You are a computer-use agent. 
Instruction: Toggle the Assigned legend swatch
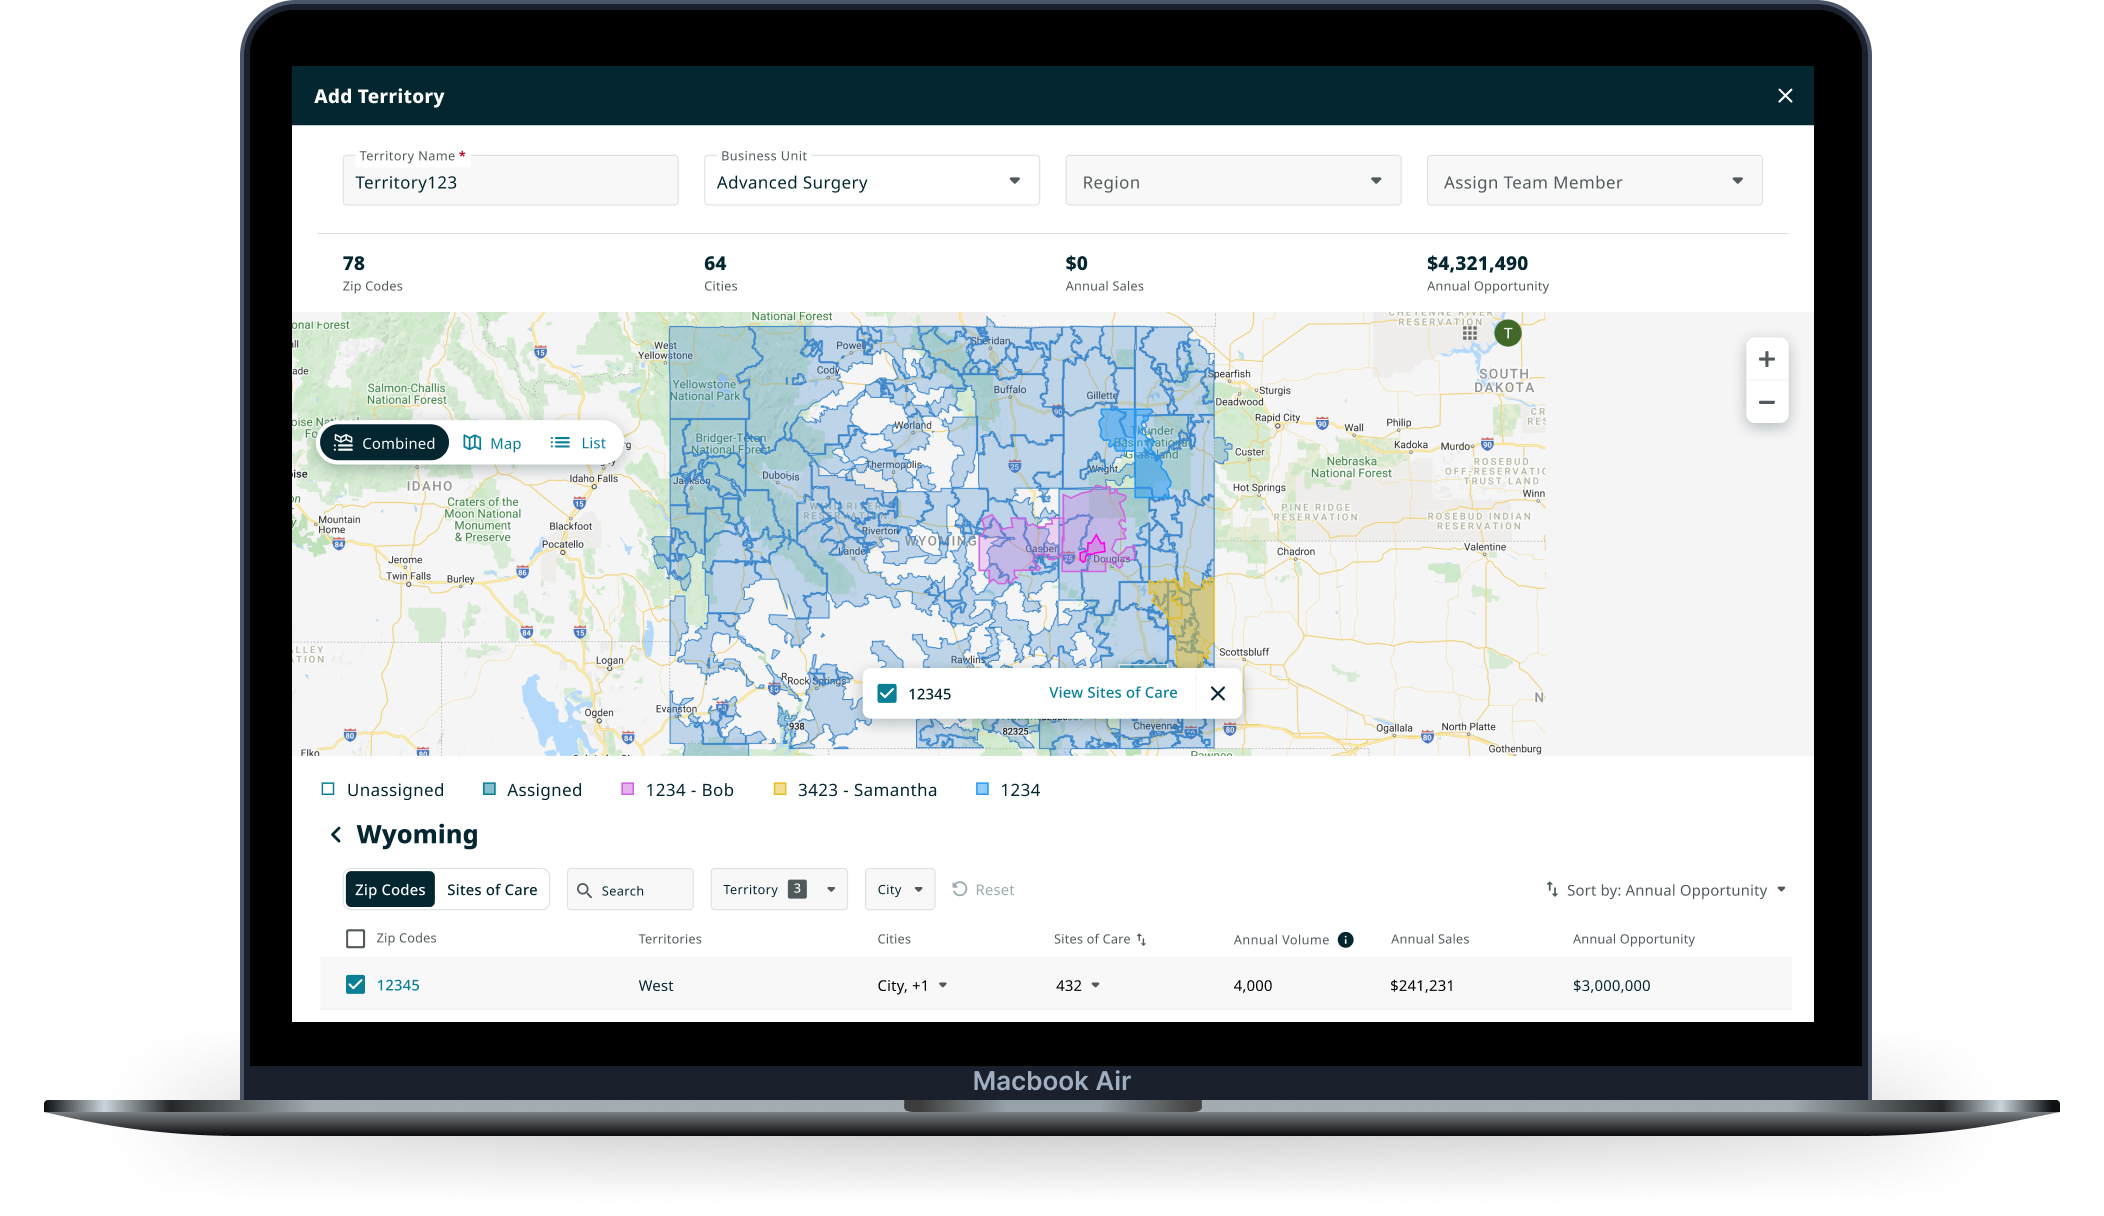[490, 789]
